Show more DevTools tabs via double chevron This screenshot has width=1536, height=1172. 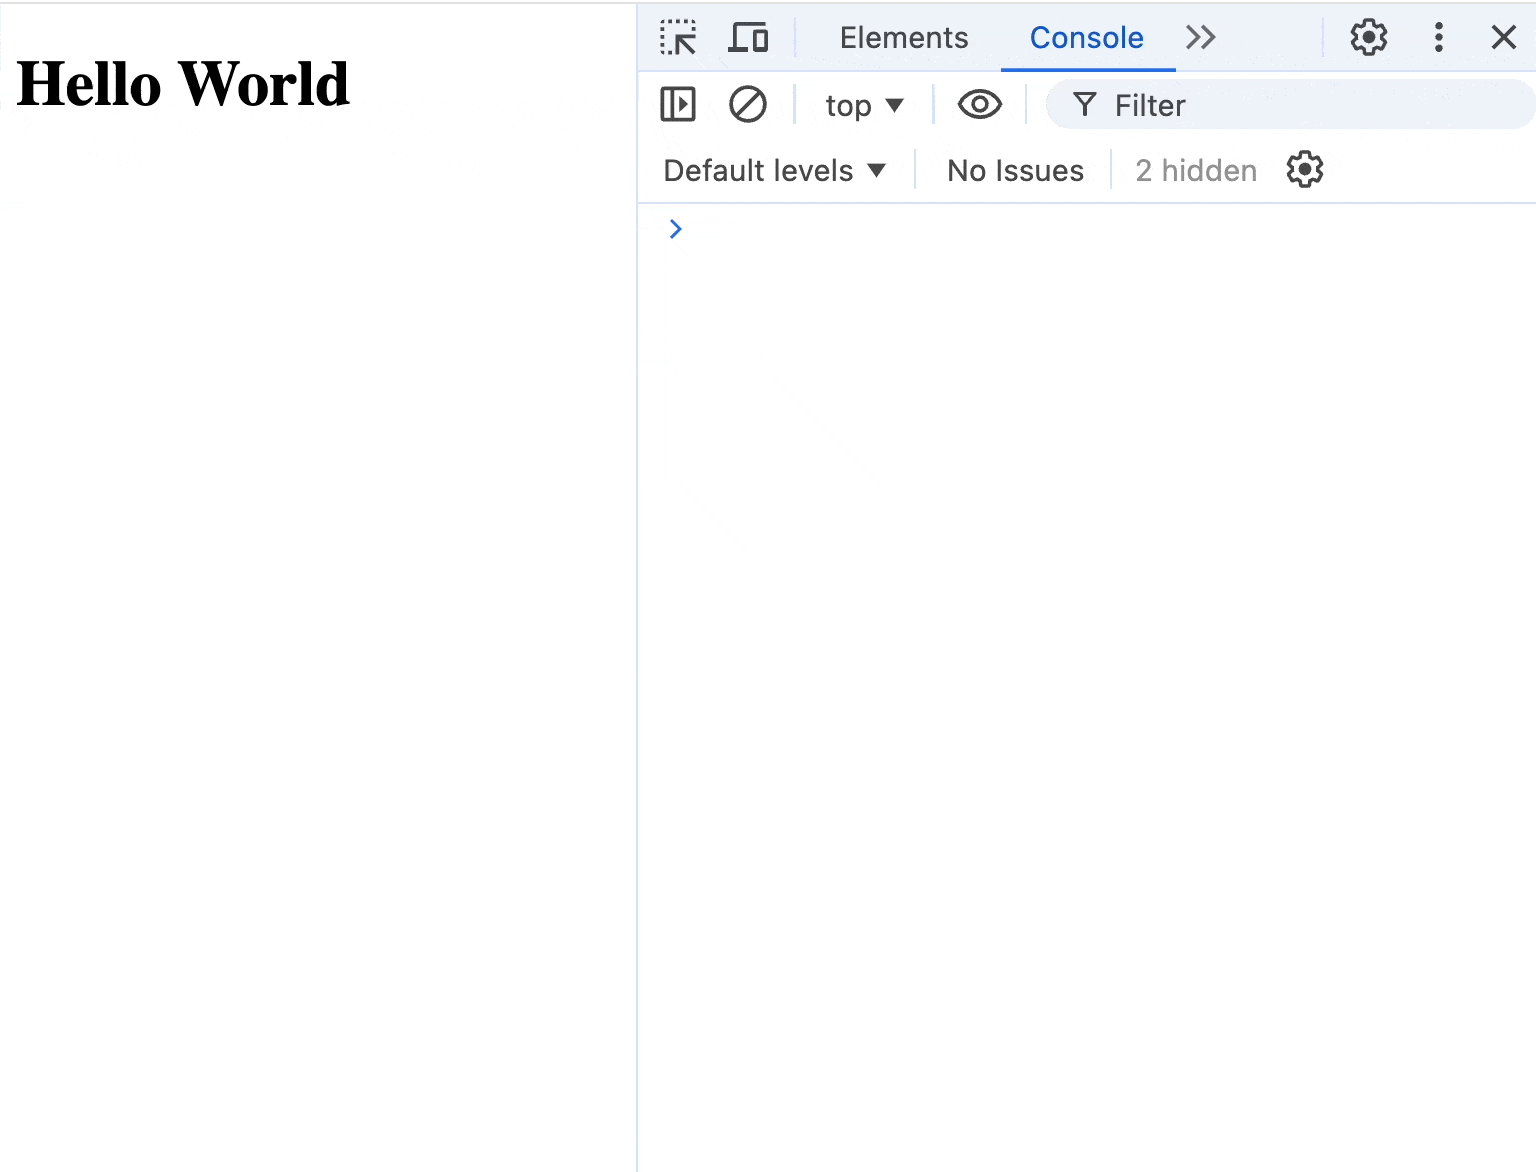[1200, 38]
